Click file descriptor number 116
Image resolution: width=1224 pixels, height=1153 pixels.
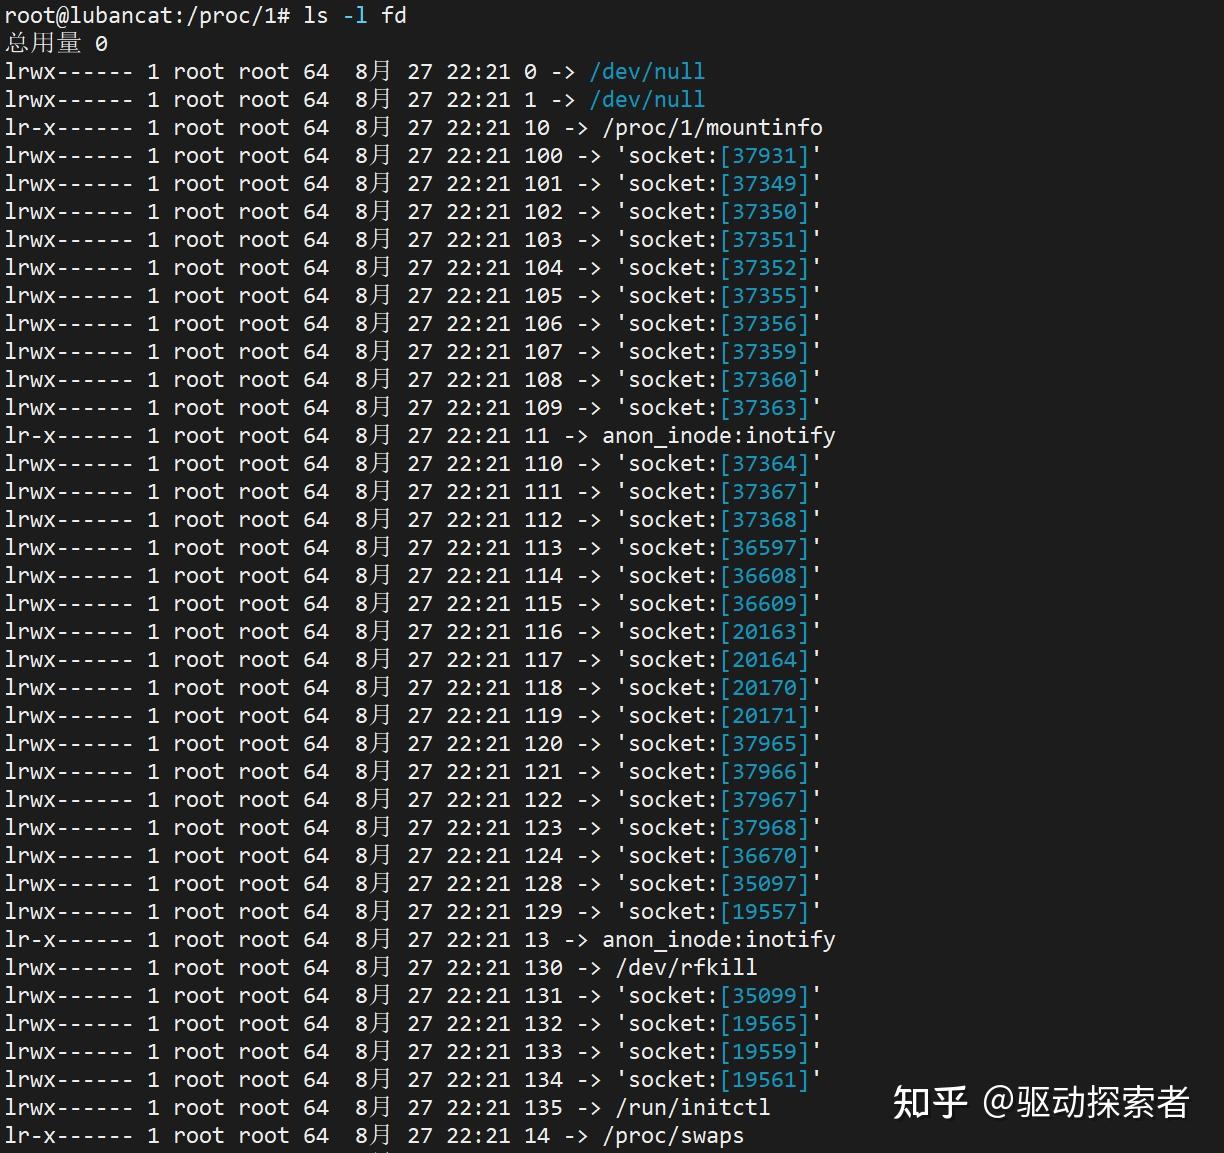[544, 631]
